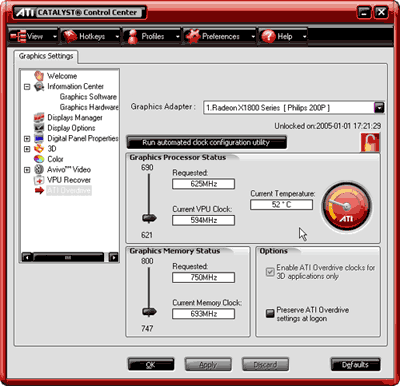
Task: Click the ATI logo in title bar
Action: pyautogui.click(x=25, y=13)
